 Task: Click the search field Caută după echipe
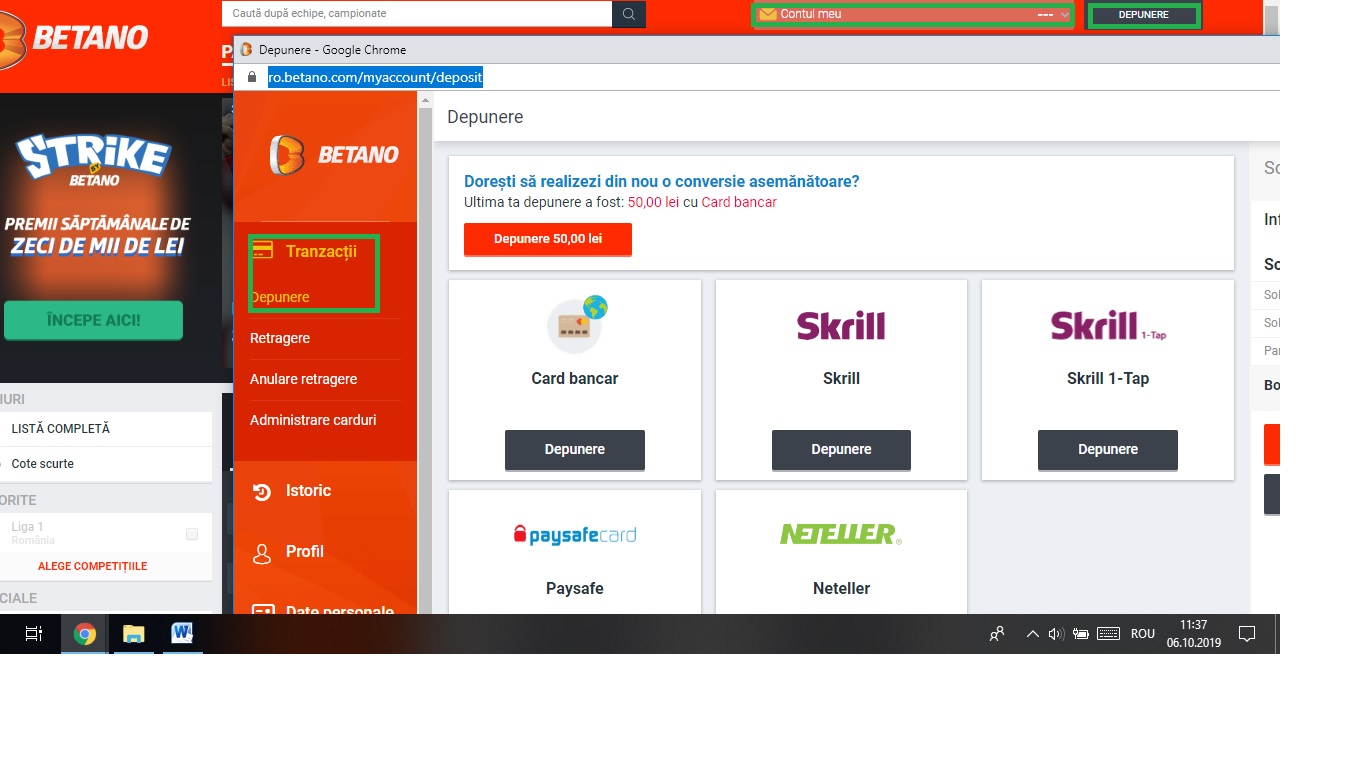pyautogui.click(x=417, y=14)
